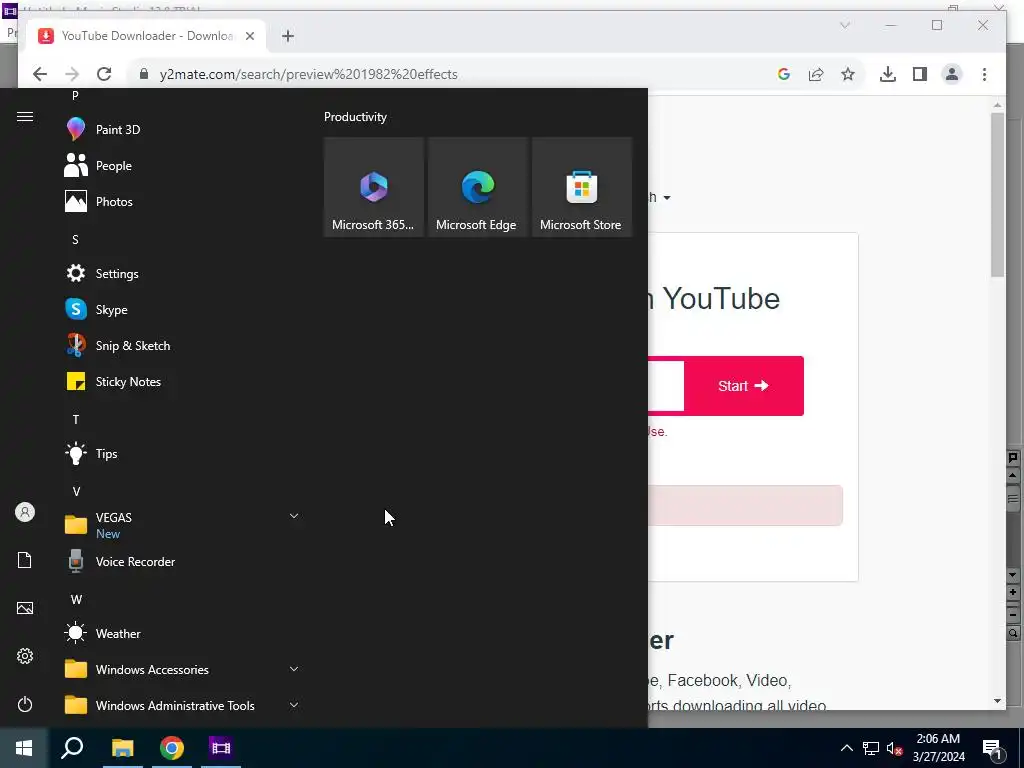Open taskbar Search
1024x768 pixels.
tap(72, 748)
